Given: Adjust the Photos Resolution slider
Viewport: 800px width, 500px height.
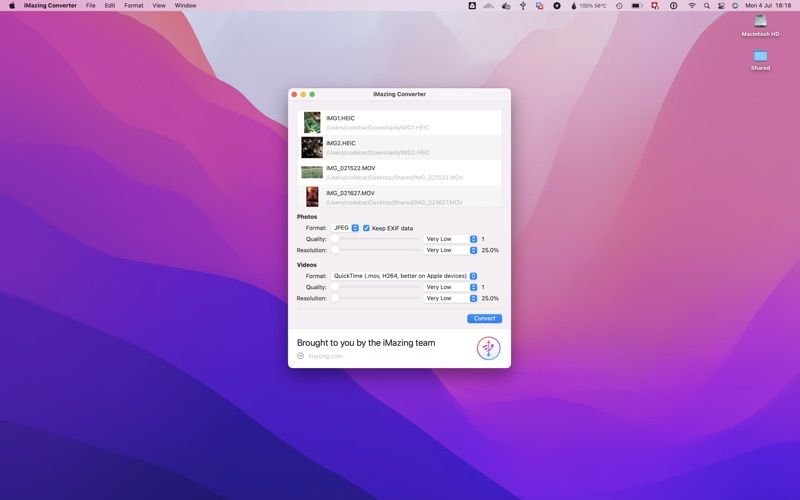Looking at the screenshot, I should point(377,250).
